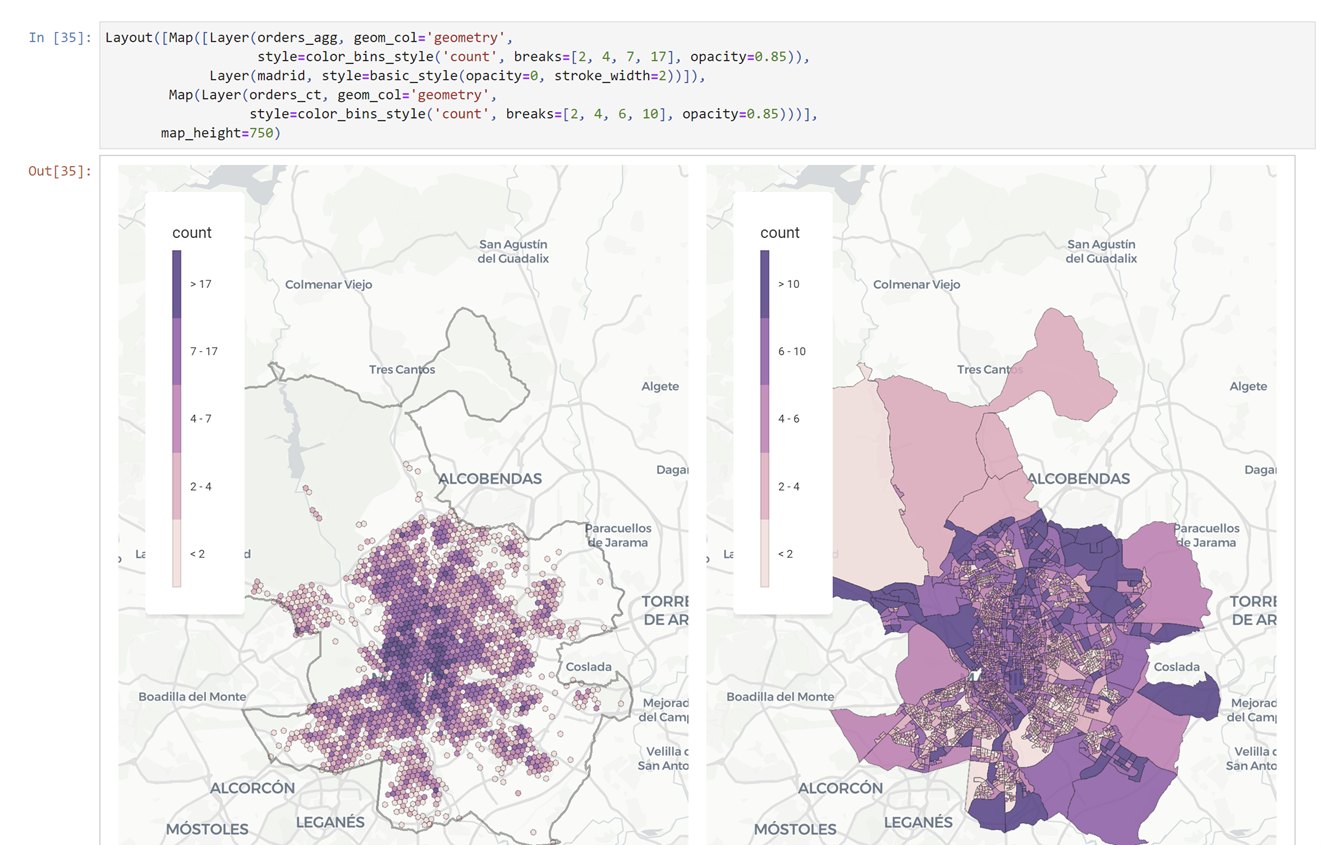1322x845 pixels.
Task: Click 'Paracuellos de Jarama' on the right map
Action: (1206, 535)
